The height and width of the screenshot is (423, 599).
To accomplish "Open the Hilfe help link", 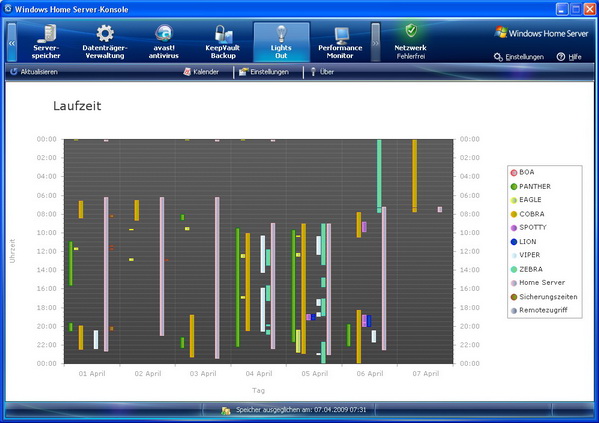I will pyautogui.click(x=569, y=57).
